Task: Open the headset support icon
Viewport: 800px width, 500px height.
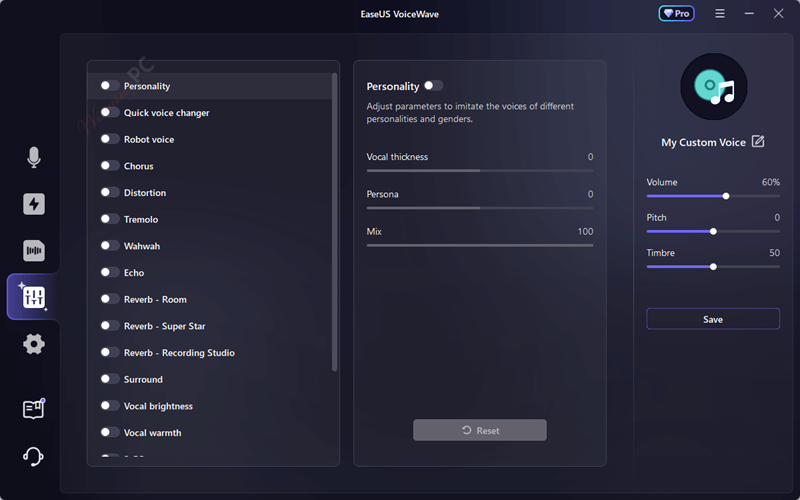Action: tap(34, 456)
